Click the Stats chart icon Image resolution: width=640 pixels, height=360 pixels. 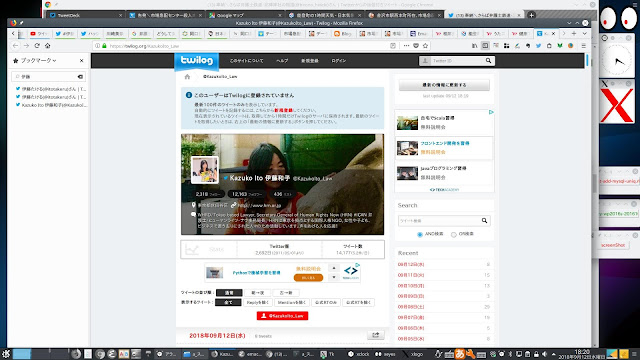(x=191, y=249)
